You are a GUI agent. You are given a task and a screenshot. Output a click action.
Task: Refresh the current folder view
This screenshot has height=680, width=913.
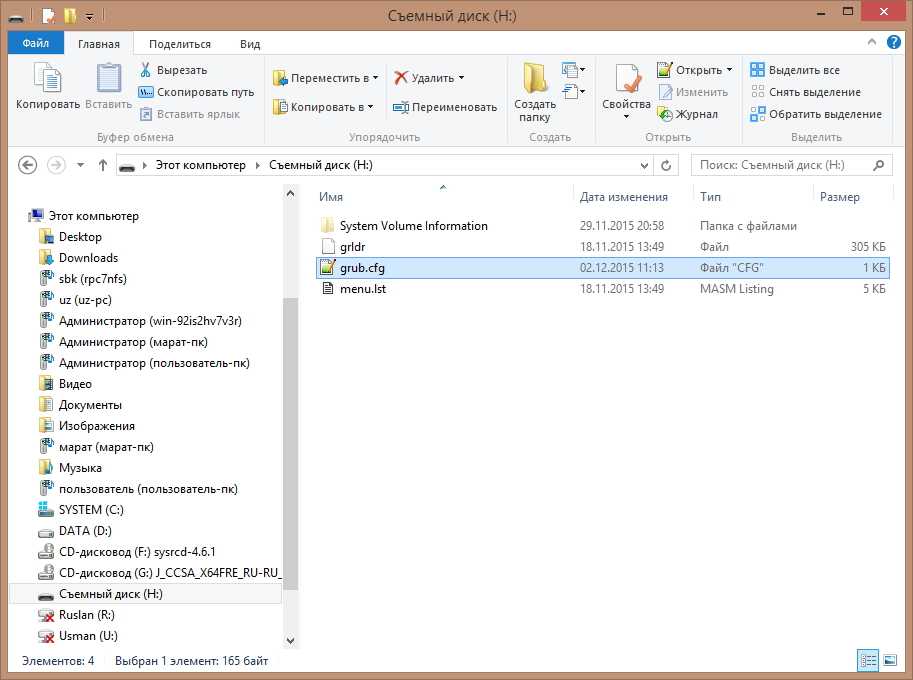667,165
